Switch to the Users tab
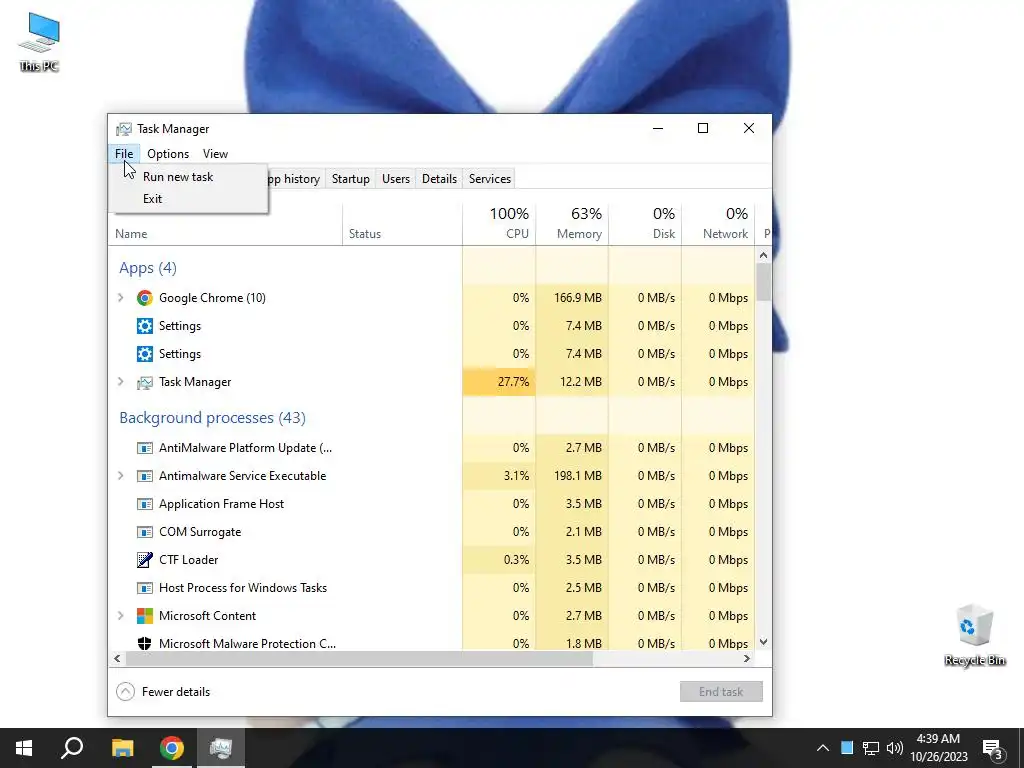1024x768 pixels. pos(396,179)
